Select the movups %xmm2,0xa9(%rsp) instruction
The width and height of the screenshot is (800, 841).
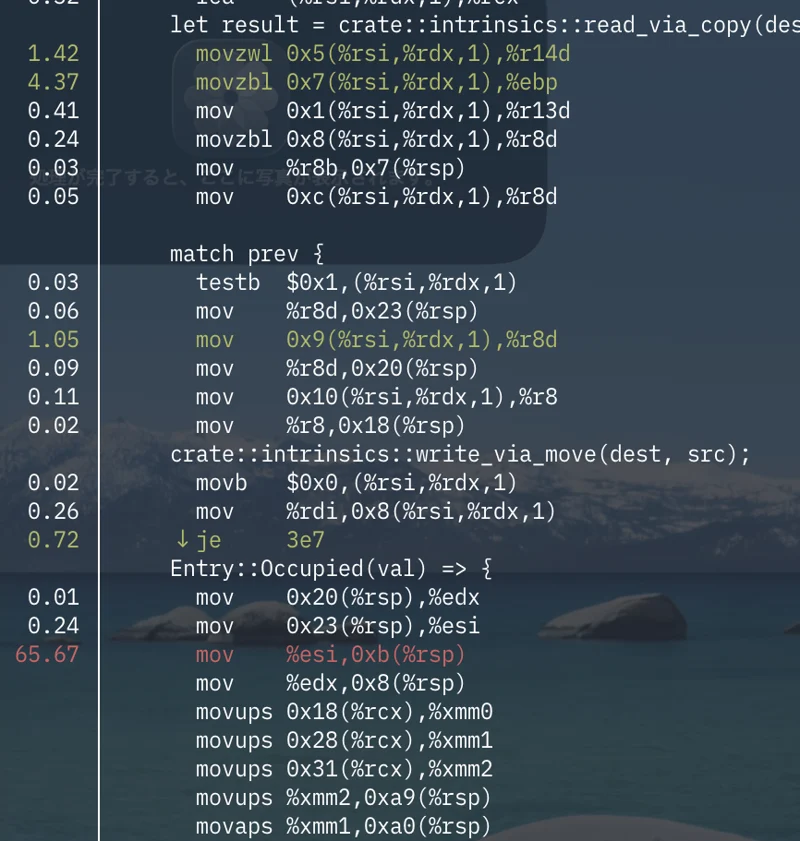click(x=344, y=798)
